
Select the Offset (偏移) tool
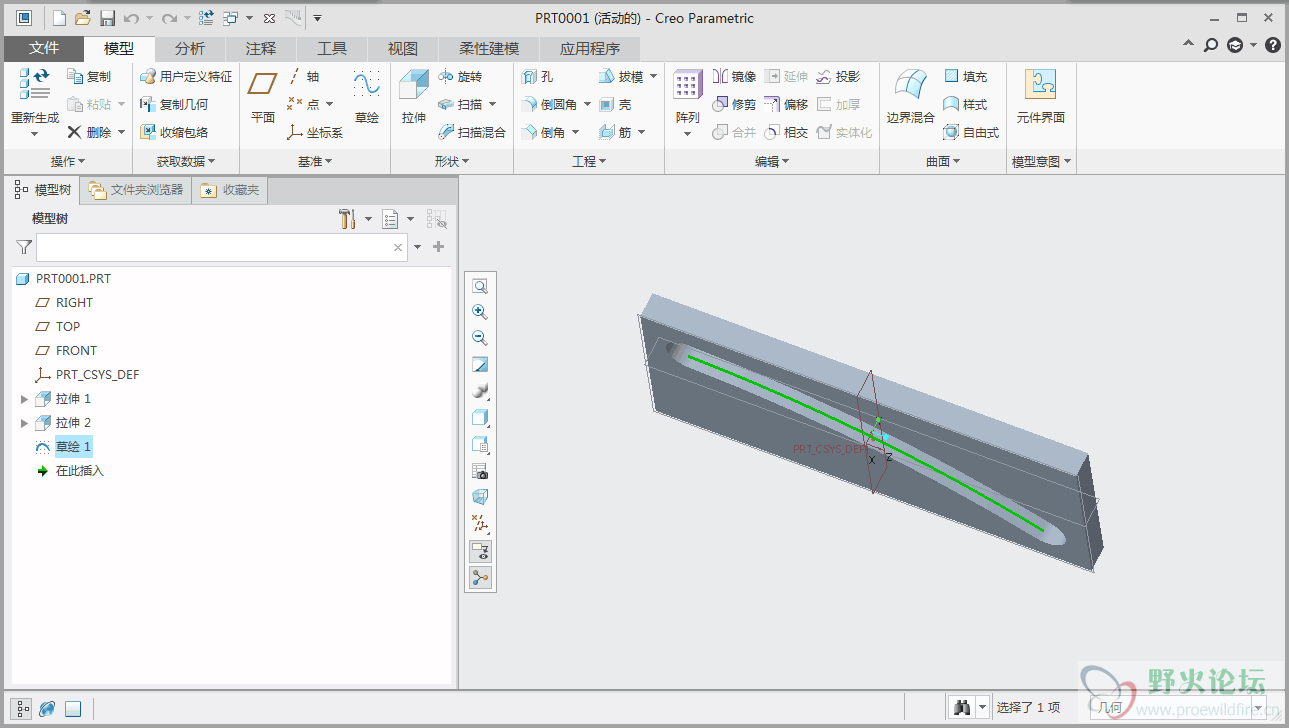pos(786,104)
